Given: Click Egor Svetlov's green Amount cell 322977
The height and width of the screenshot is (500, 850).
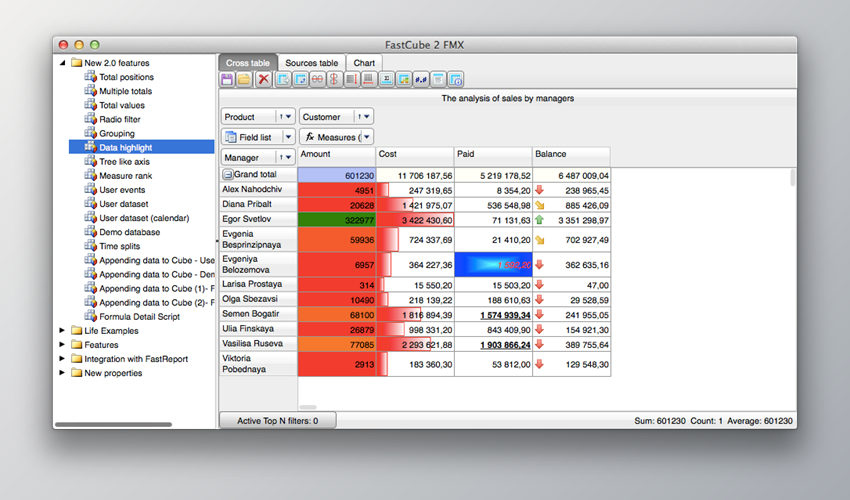Looking at the screenshot, I should click(x=337, y=220).
